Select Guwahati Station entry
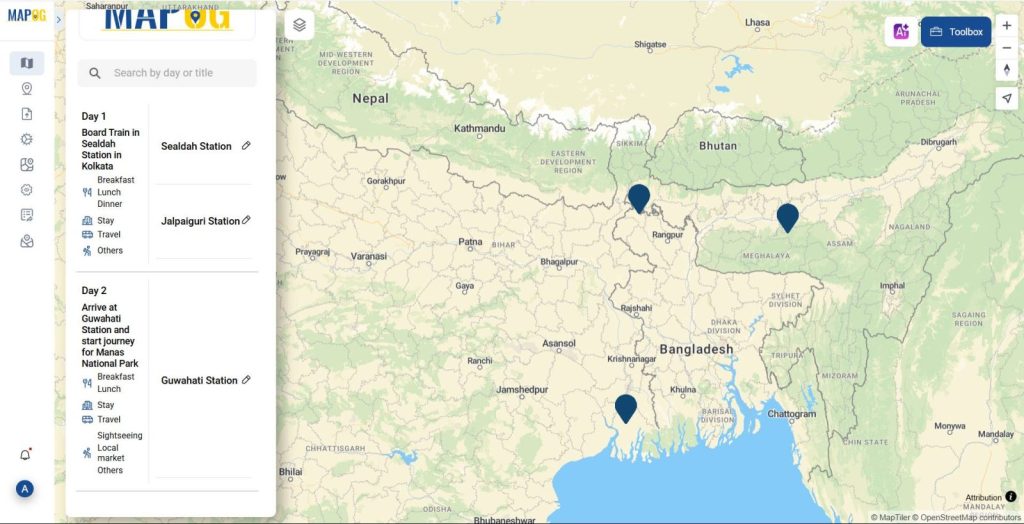This screenshot has height=524, width=1024. tap(199, 380)
